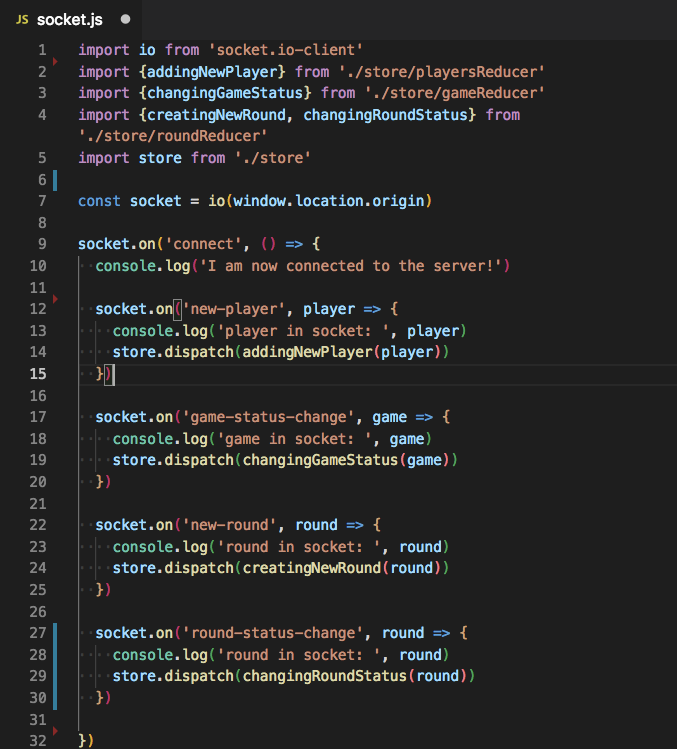The image size is (677, 749).
Task: Click changingRoundStatus(round) call on line 29
Action: [x=355, y=676]
